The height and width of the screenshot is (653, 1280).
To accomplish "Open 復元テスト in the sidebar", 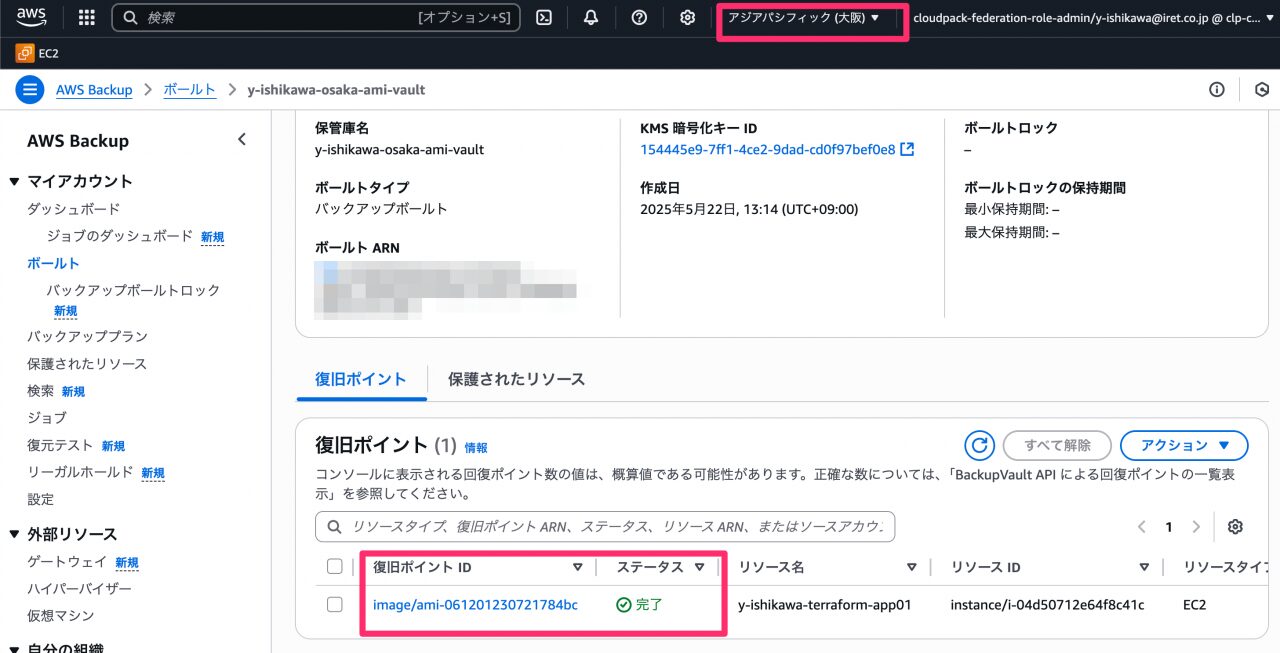I will pyautogui.click(x=60, y=445).
